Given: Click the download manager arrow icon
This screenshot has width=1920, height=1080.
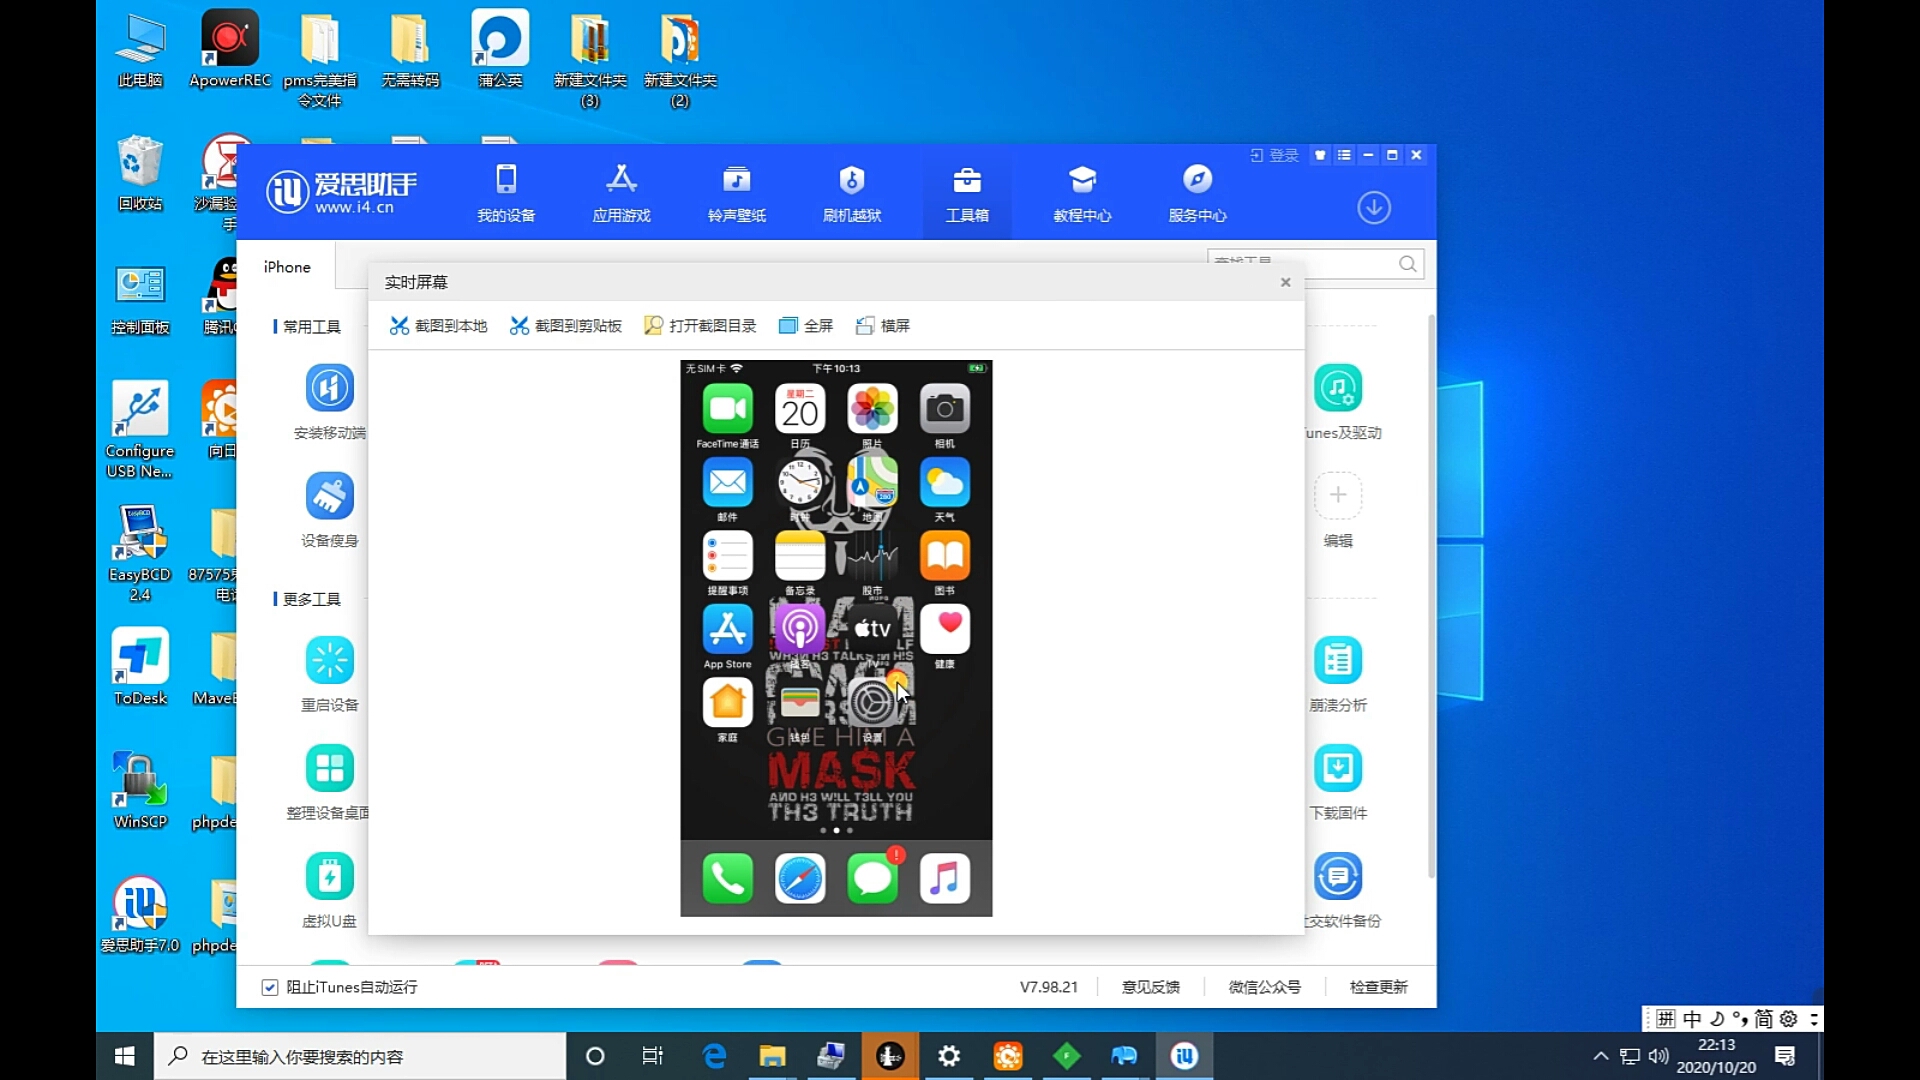Looking at the screenshot, I should point(1374,207).
